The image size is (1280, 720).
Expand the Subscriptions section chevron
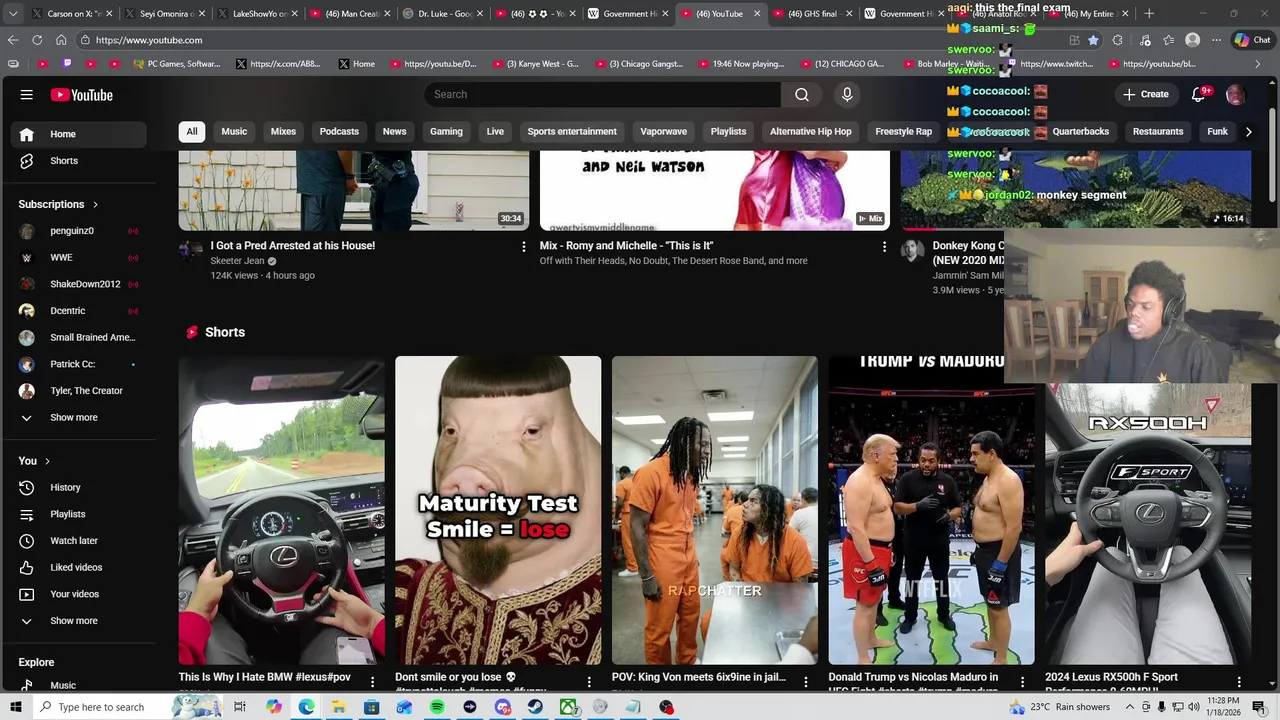pyautogui.click(x=96, y=204)
